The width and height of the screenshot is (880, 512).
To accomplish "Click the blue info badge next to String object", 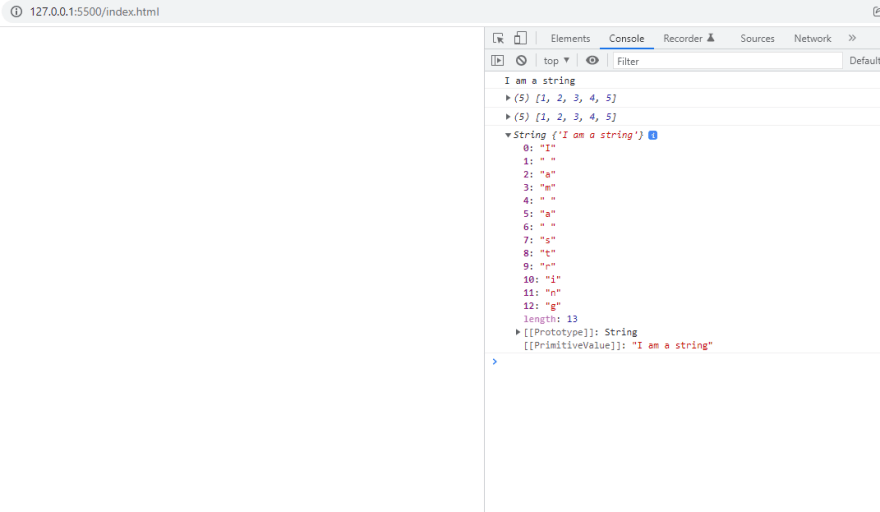I will pyautogui.click(x=653, y=135).
